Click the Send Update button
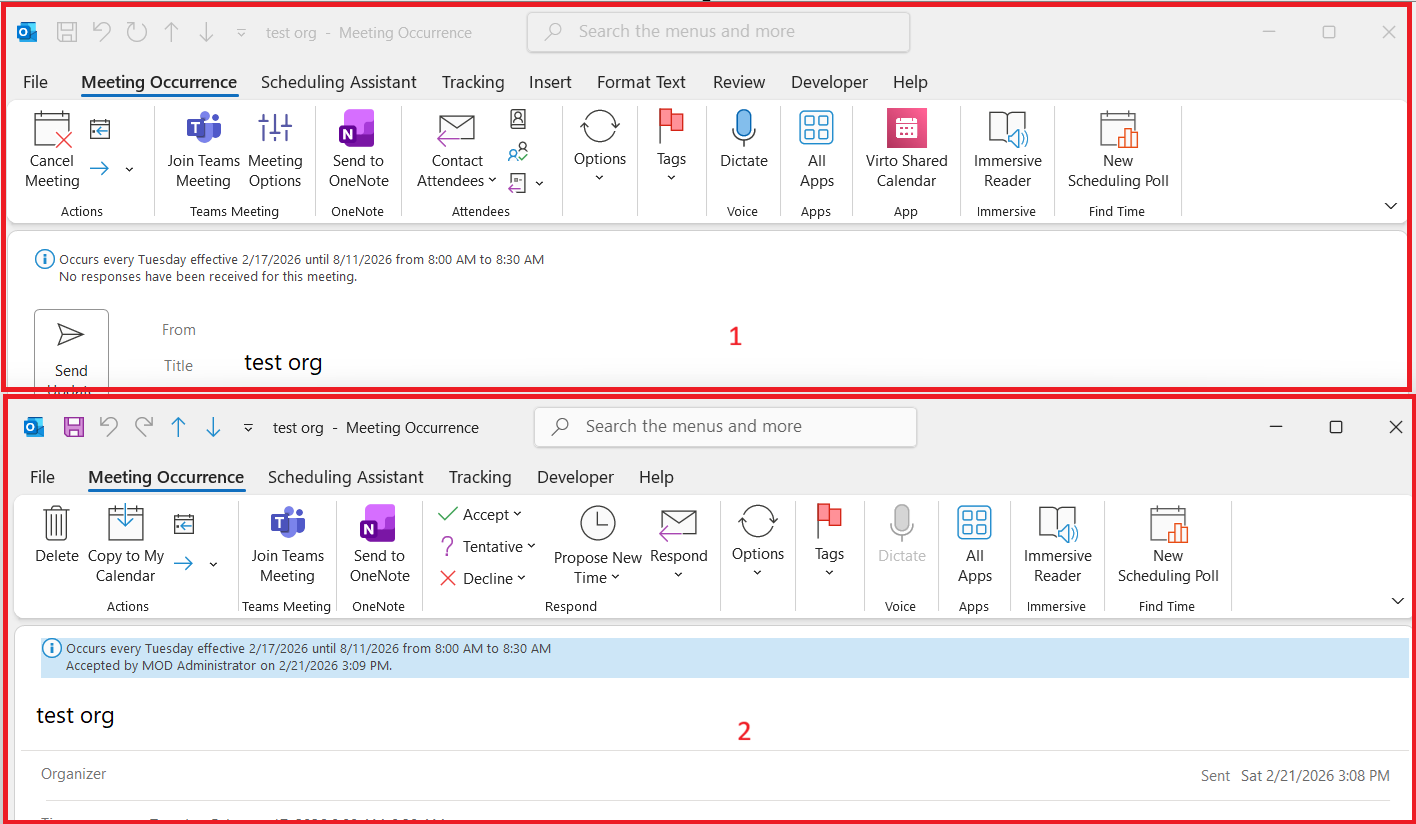Image resolution: width=1416 pixels, height=824 pixels. coord(71,350)
